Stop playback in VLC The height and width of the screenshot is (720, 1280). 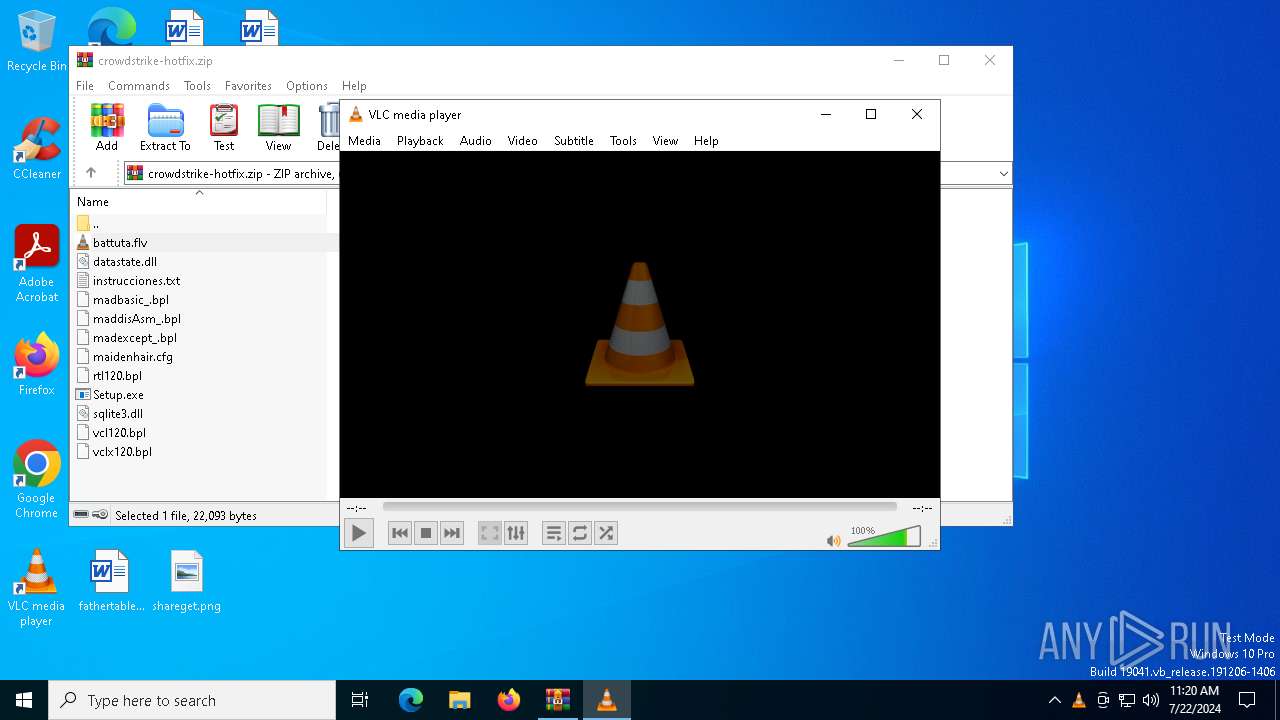click(x=426, y=534)
